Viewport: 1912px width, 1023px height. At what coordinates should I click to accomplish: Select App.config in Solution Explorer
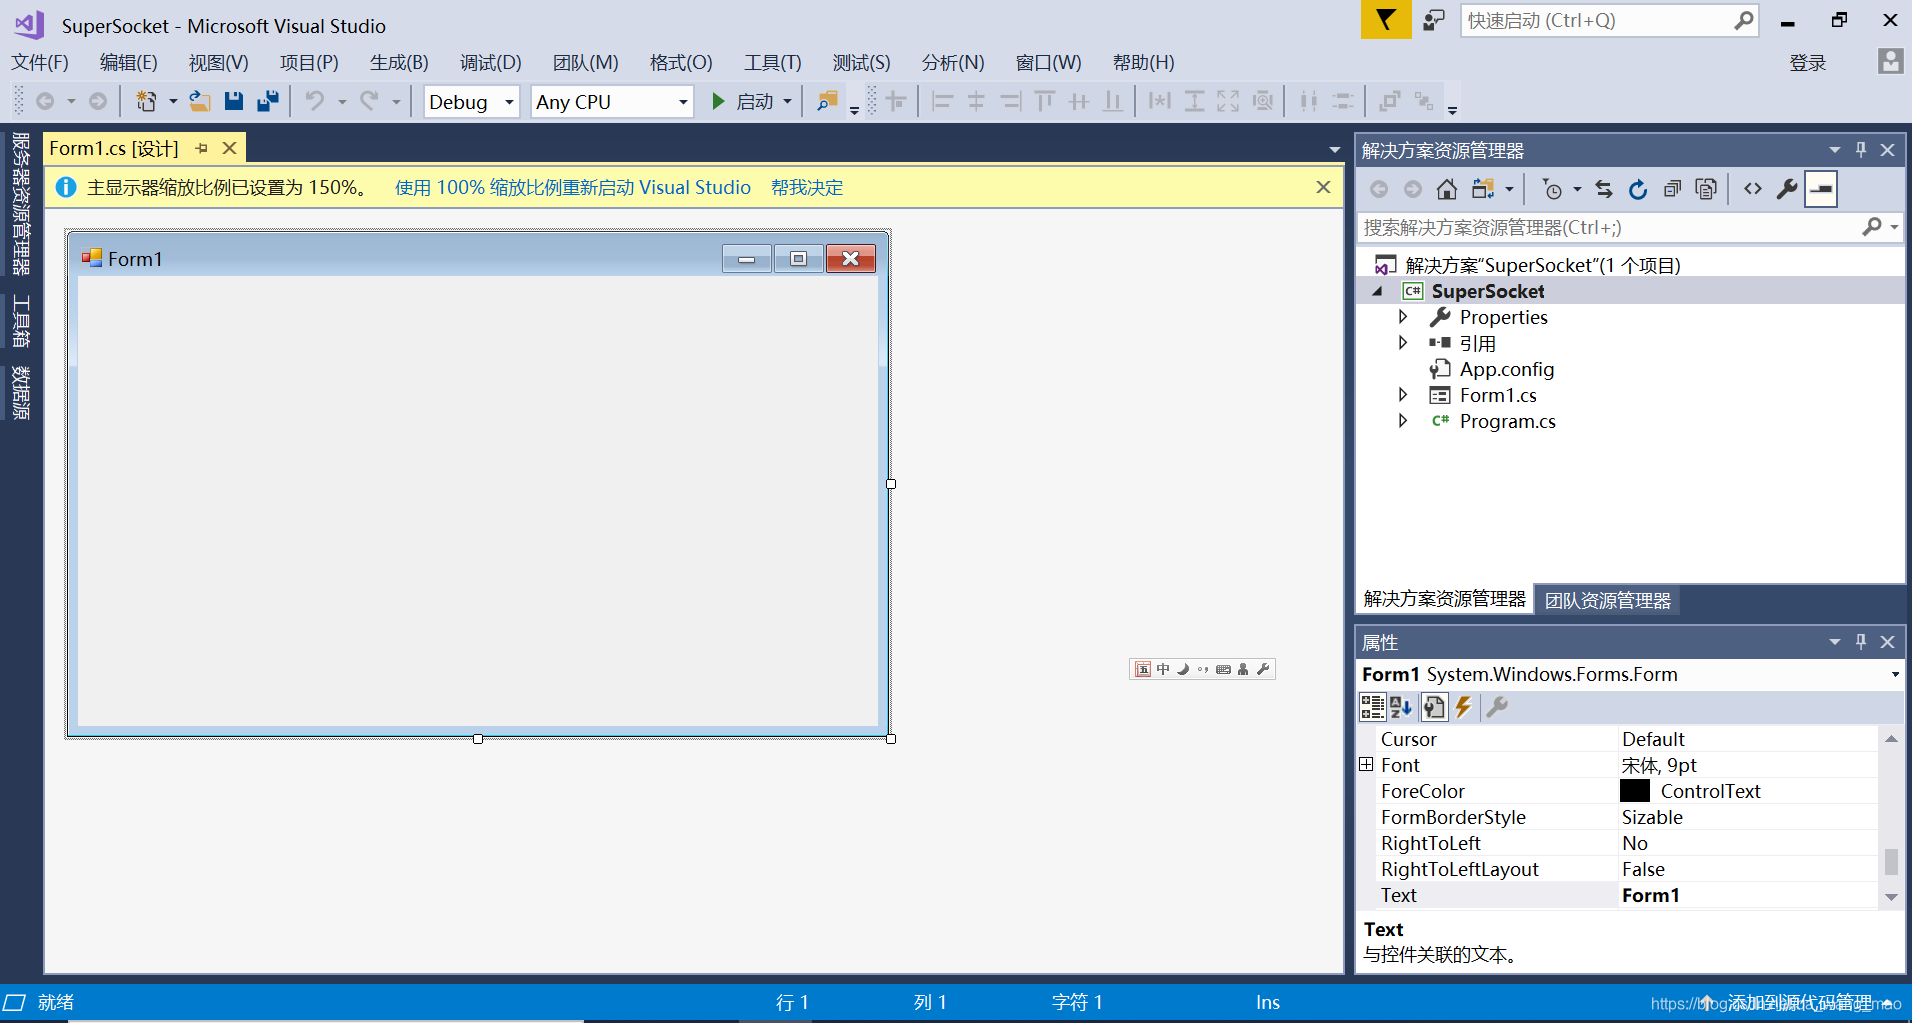[x=1506, y=369]
